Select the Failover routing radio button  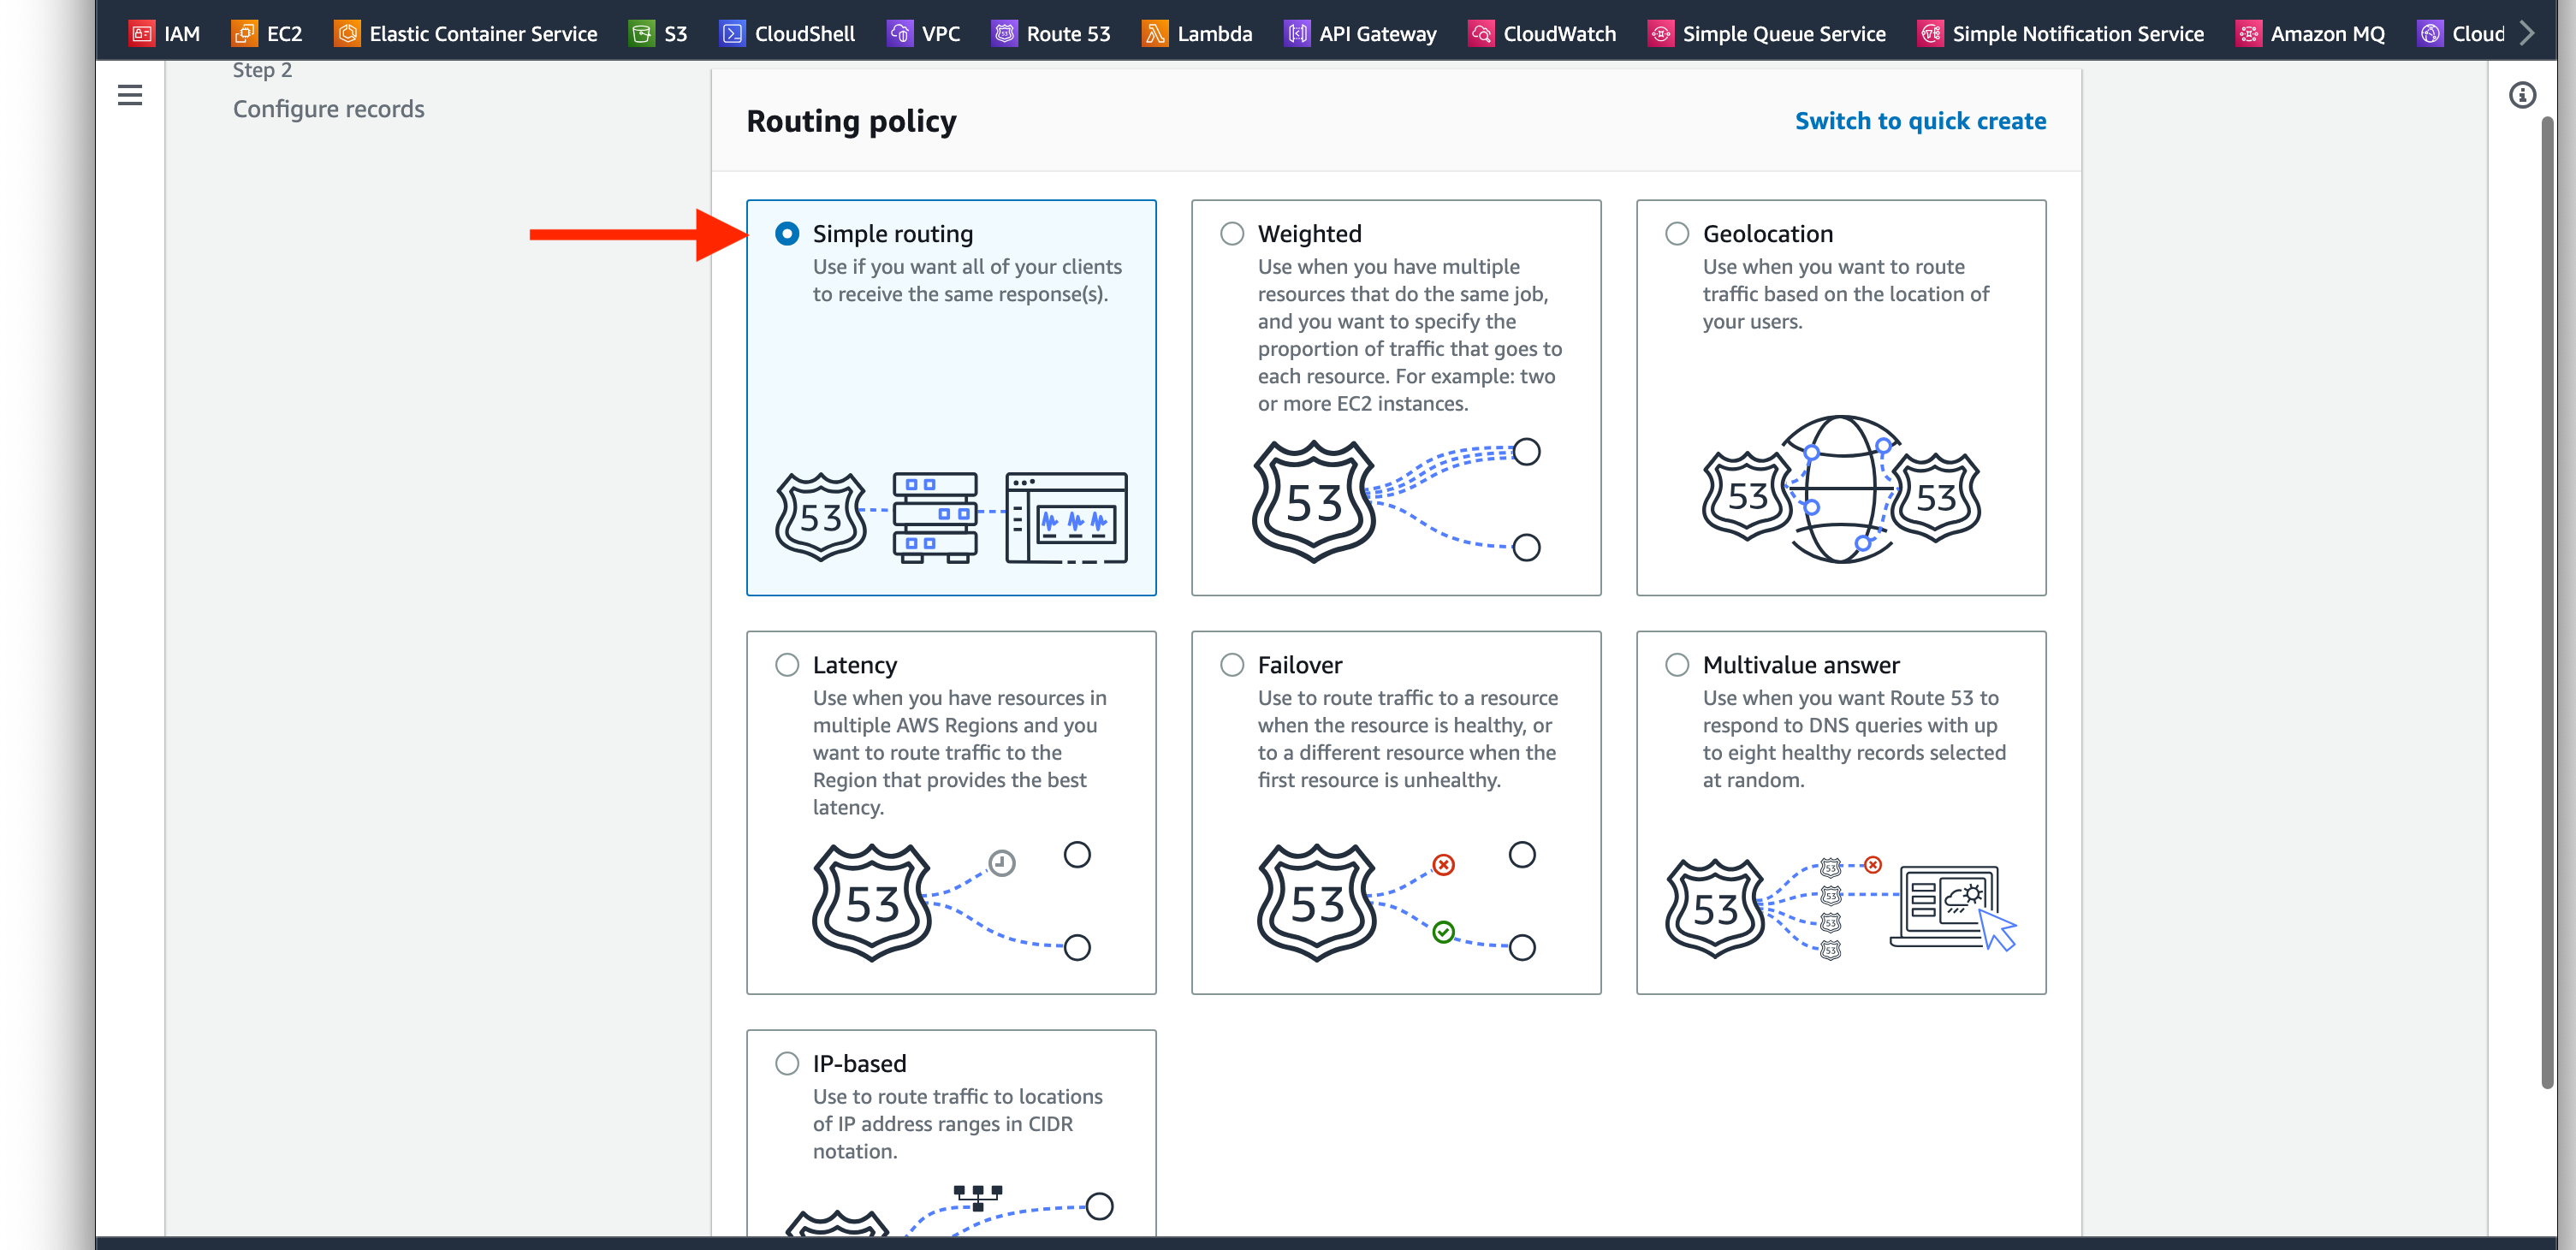click(x=1232, y=665)
